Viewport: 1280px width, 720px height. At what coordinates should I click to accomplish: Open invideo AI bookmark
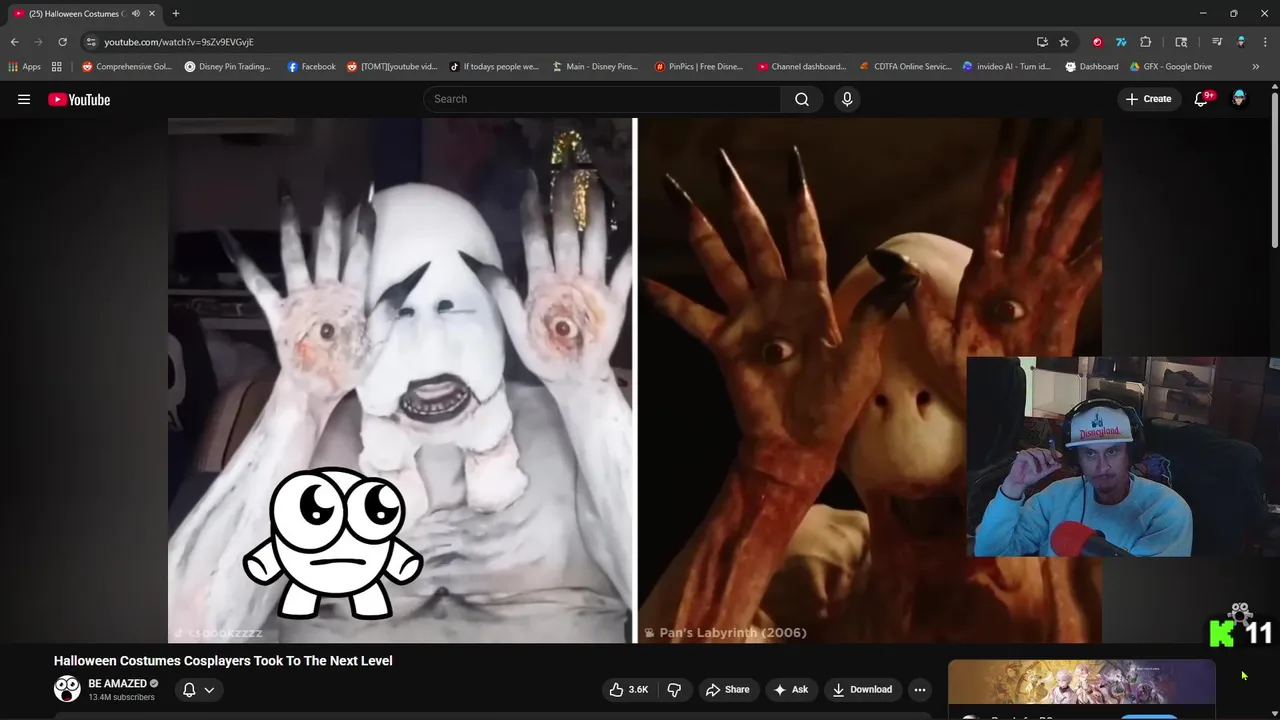point(1007,67)
